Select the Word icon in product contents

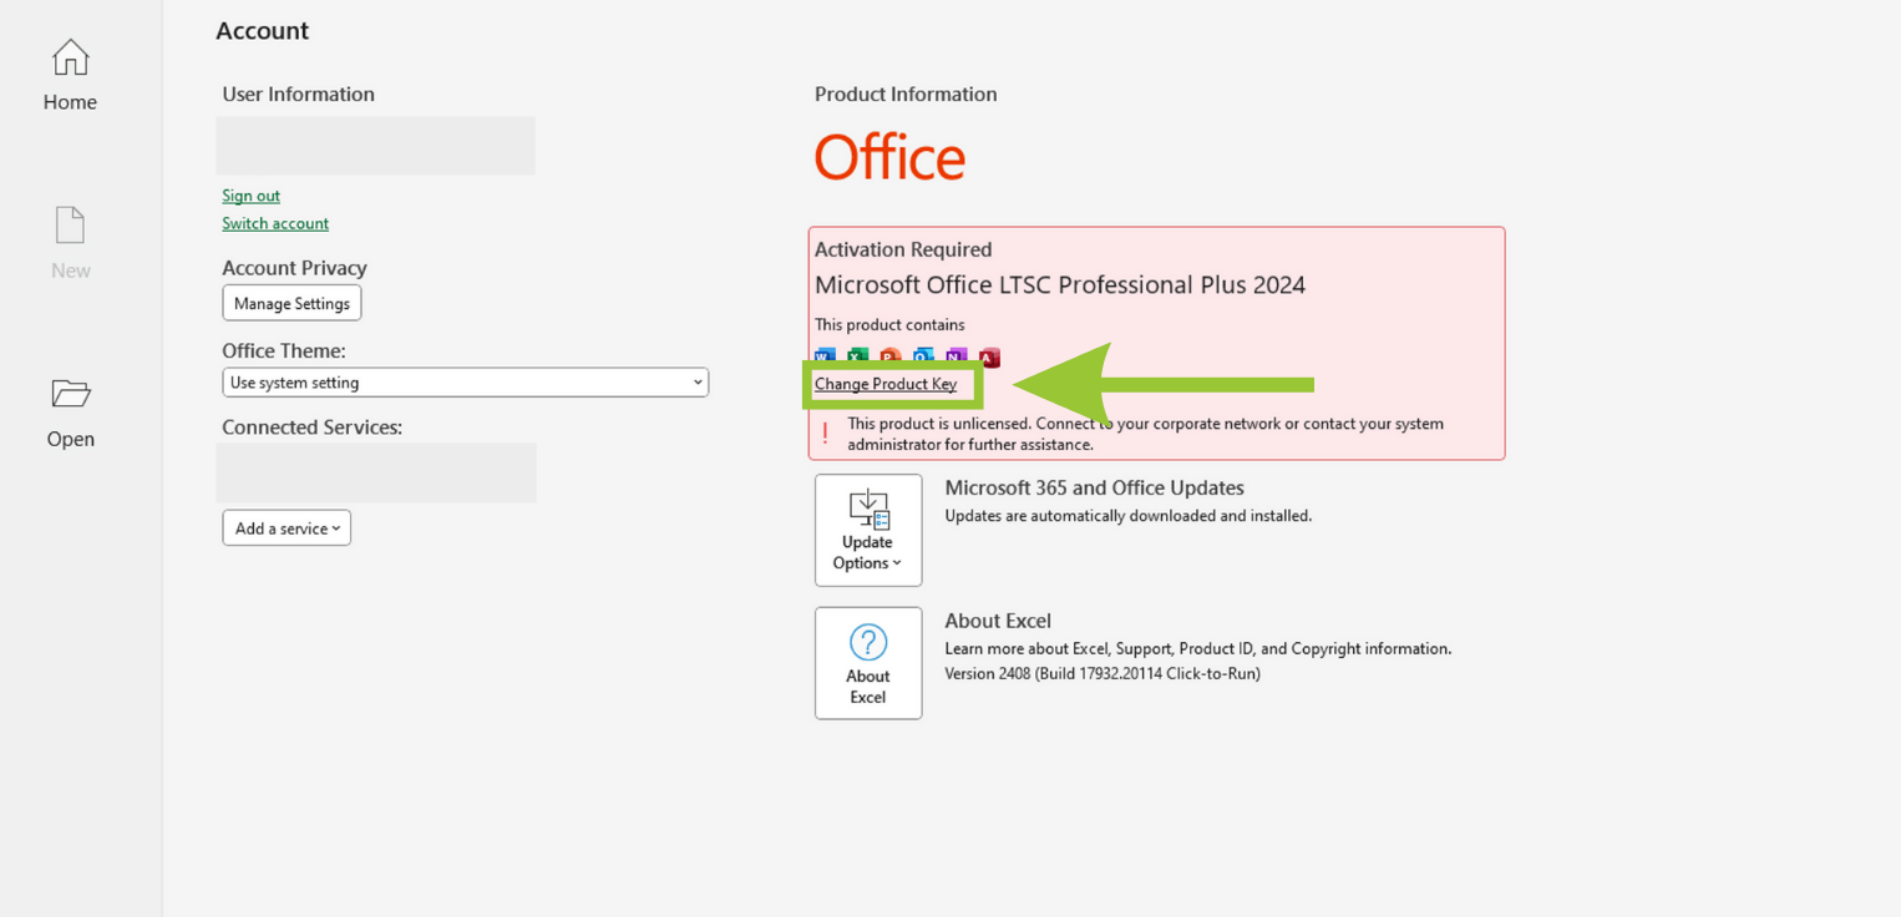click(x=823, y=356)
